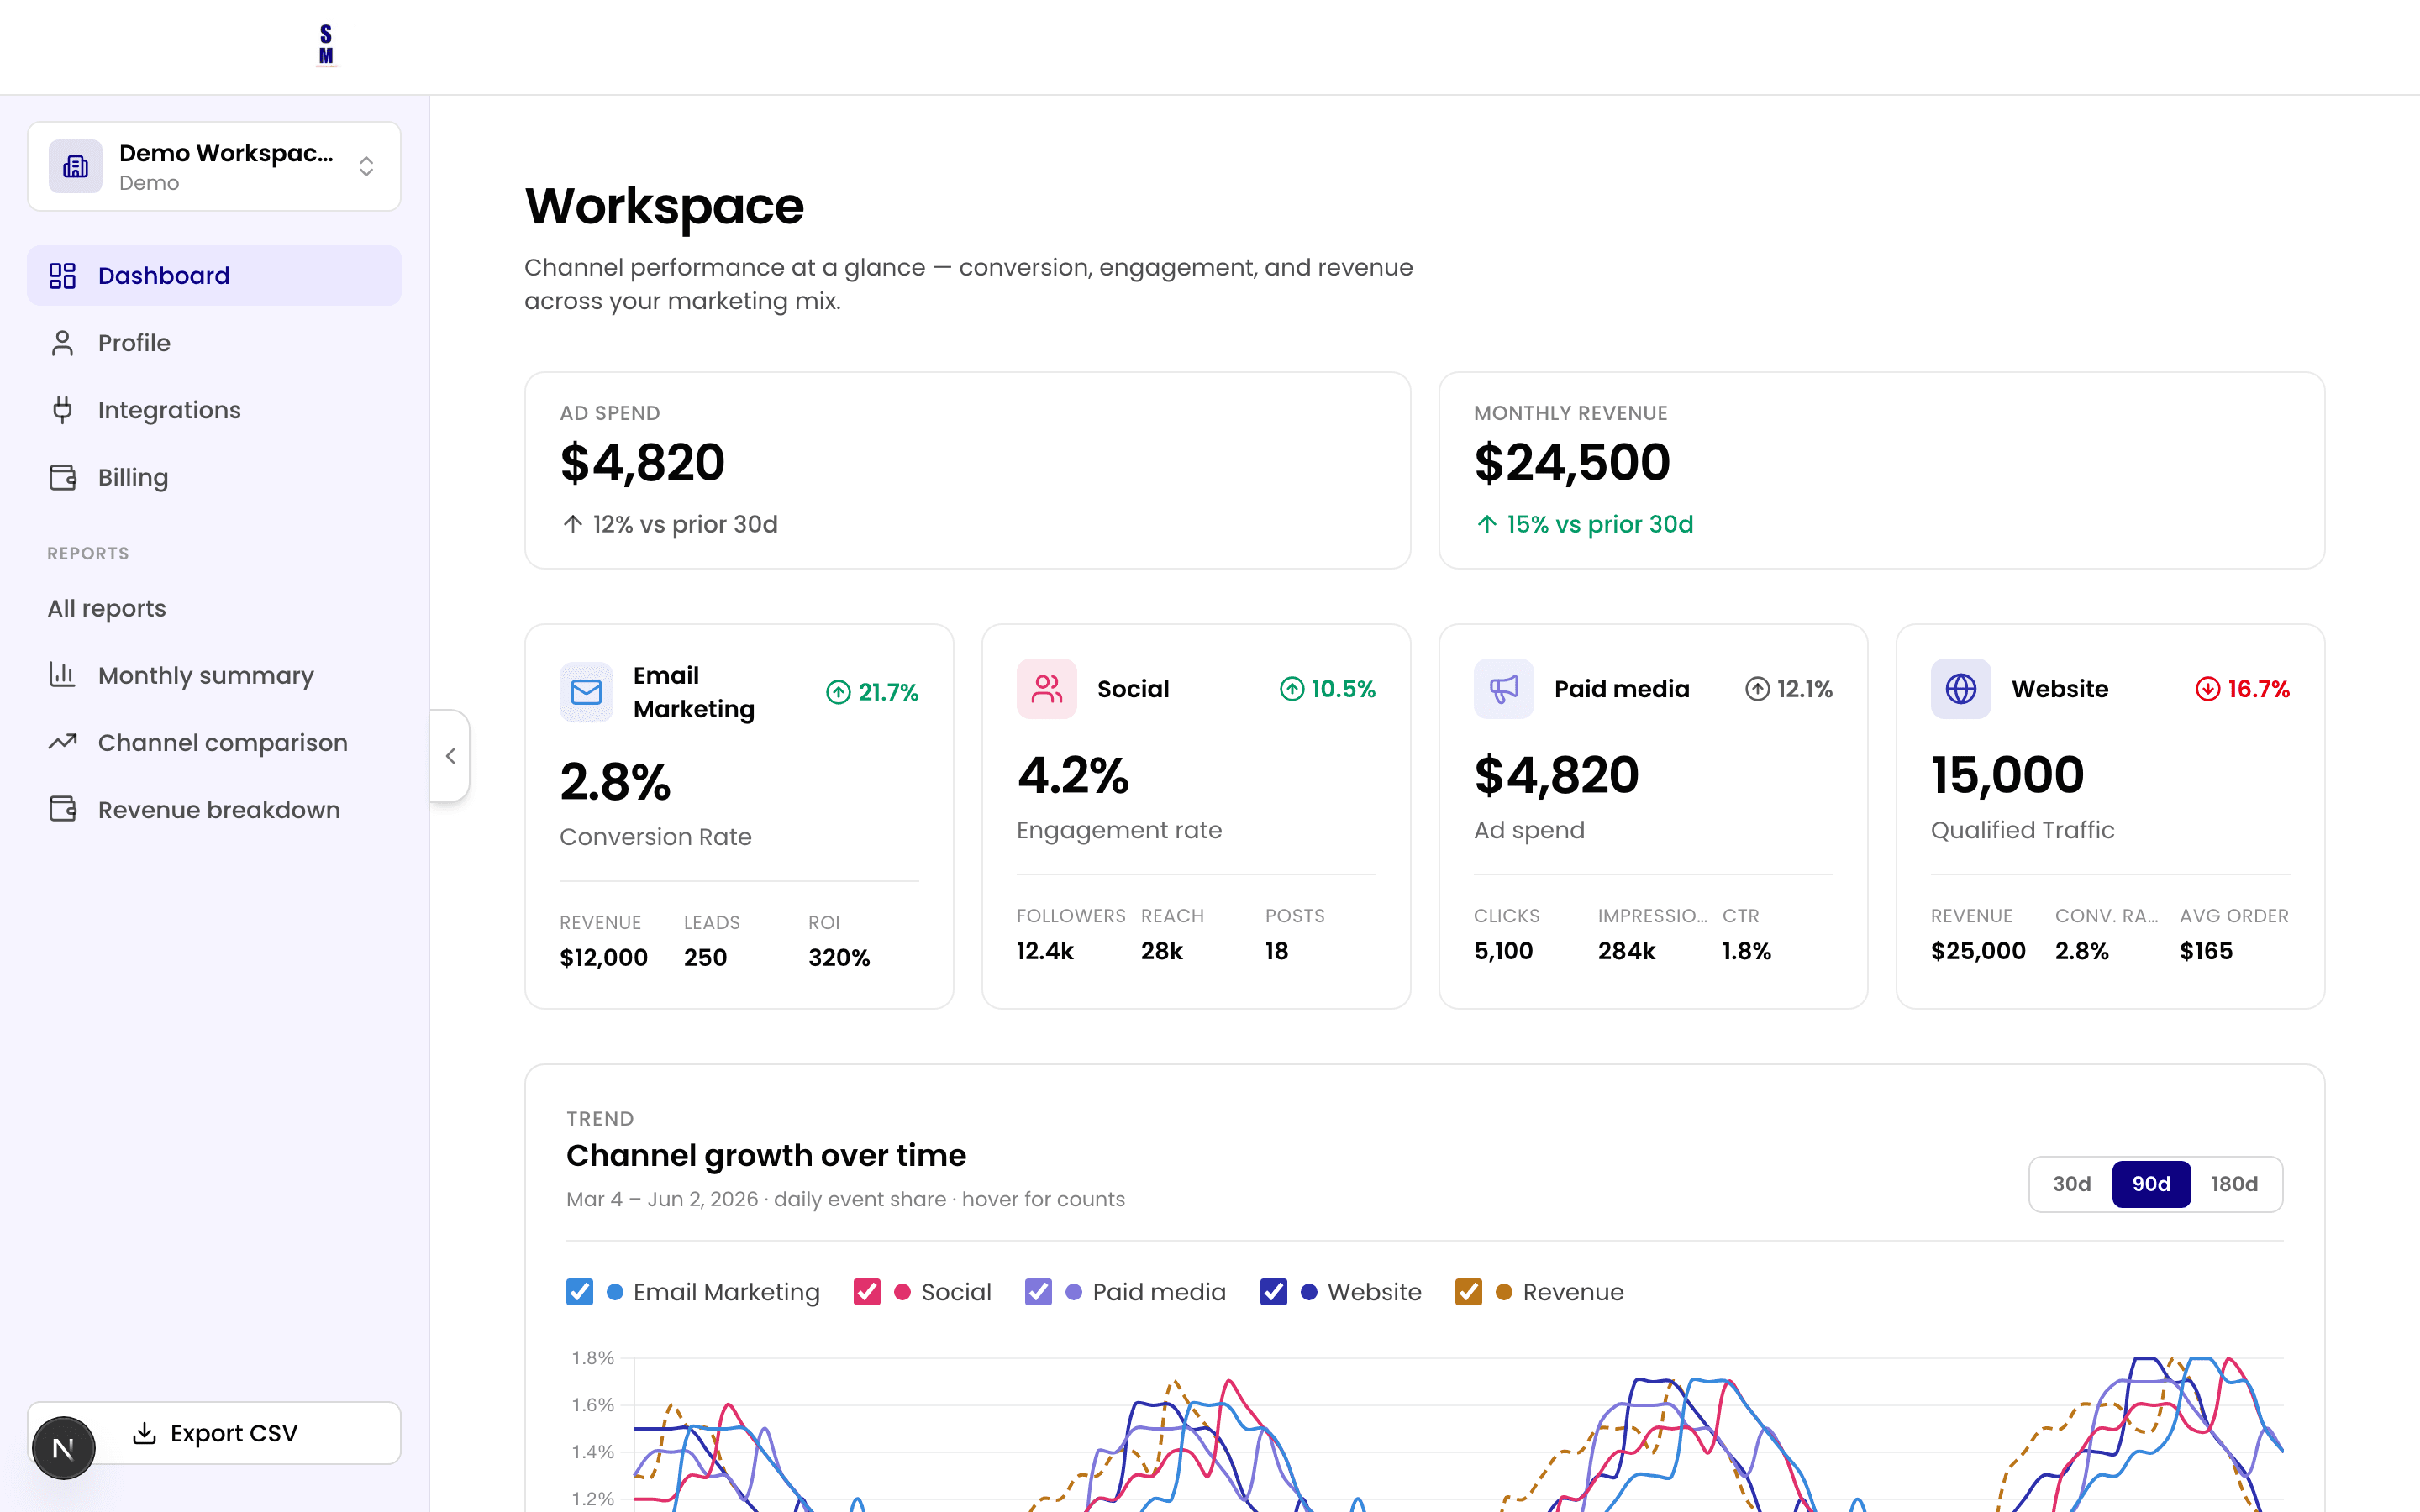Click the Integrations plug icon
The height and width of the screenshot is (1512, 2420).
point(63,410)
